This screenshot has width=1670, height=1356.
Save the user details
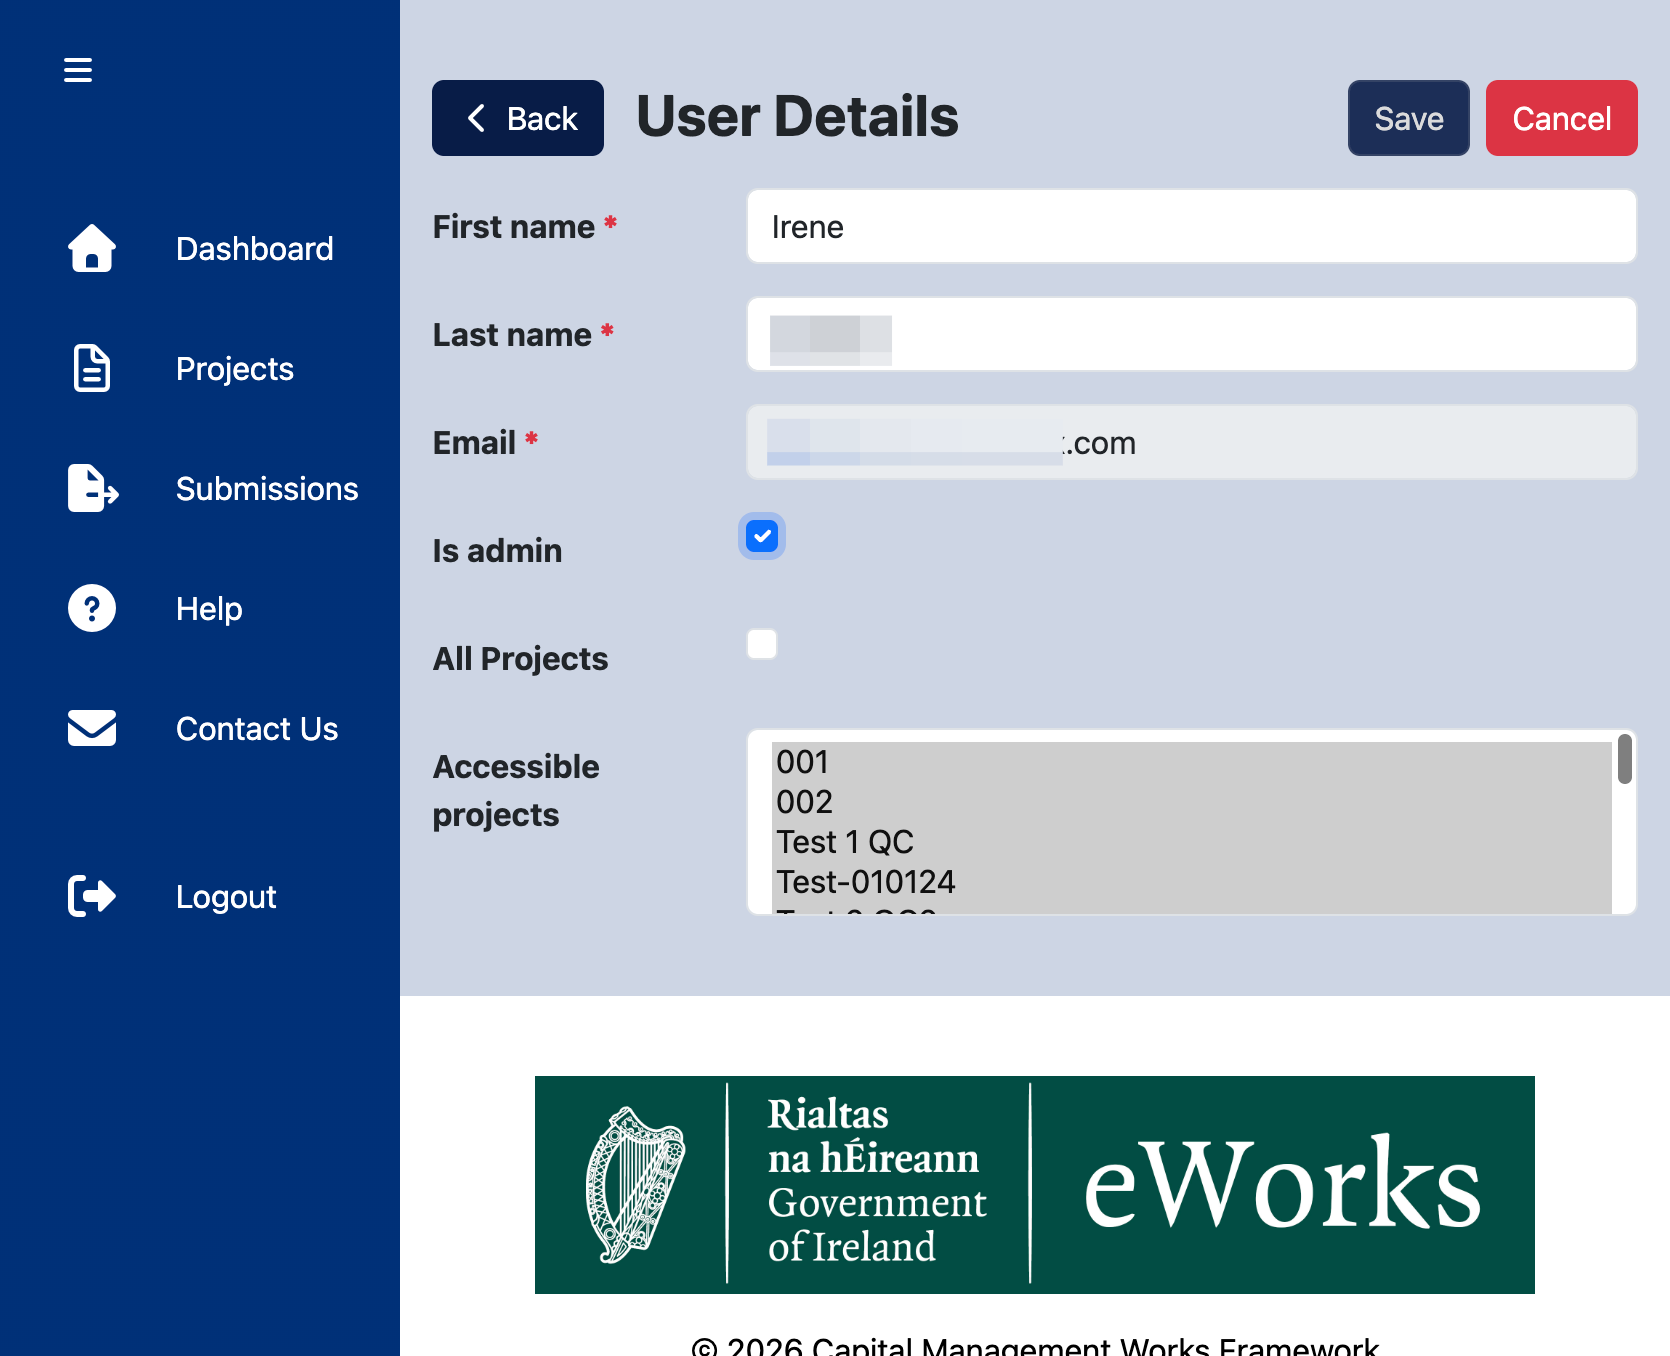coord(1409,118)
